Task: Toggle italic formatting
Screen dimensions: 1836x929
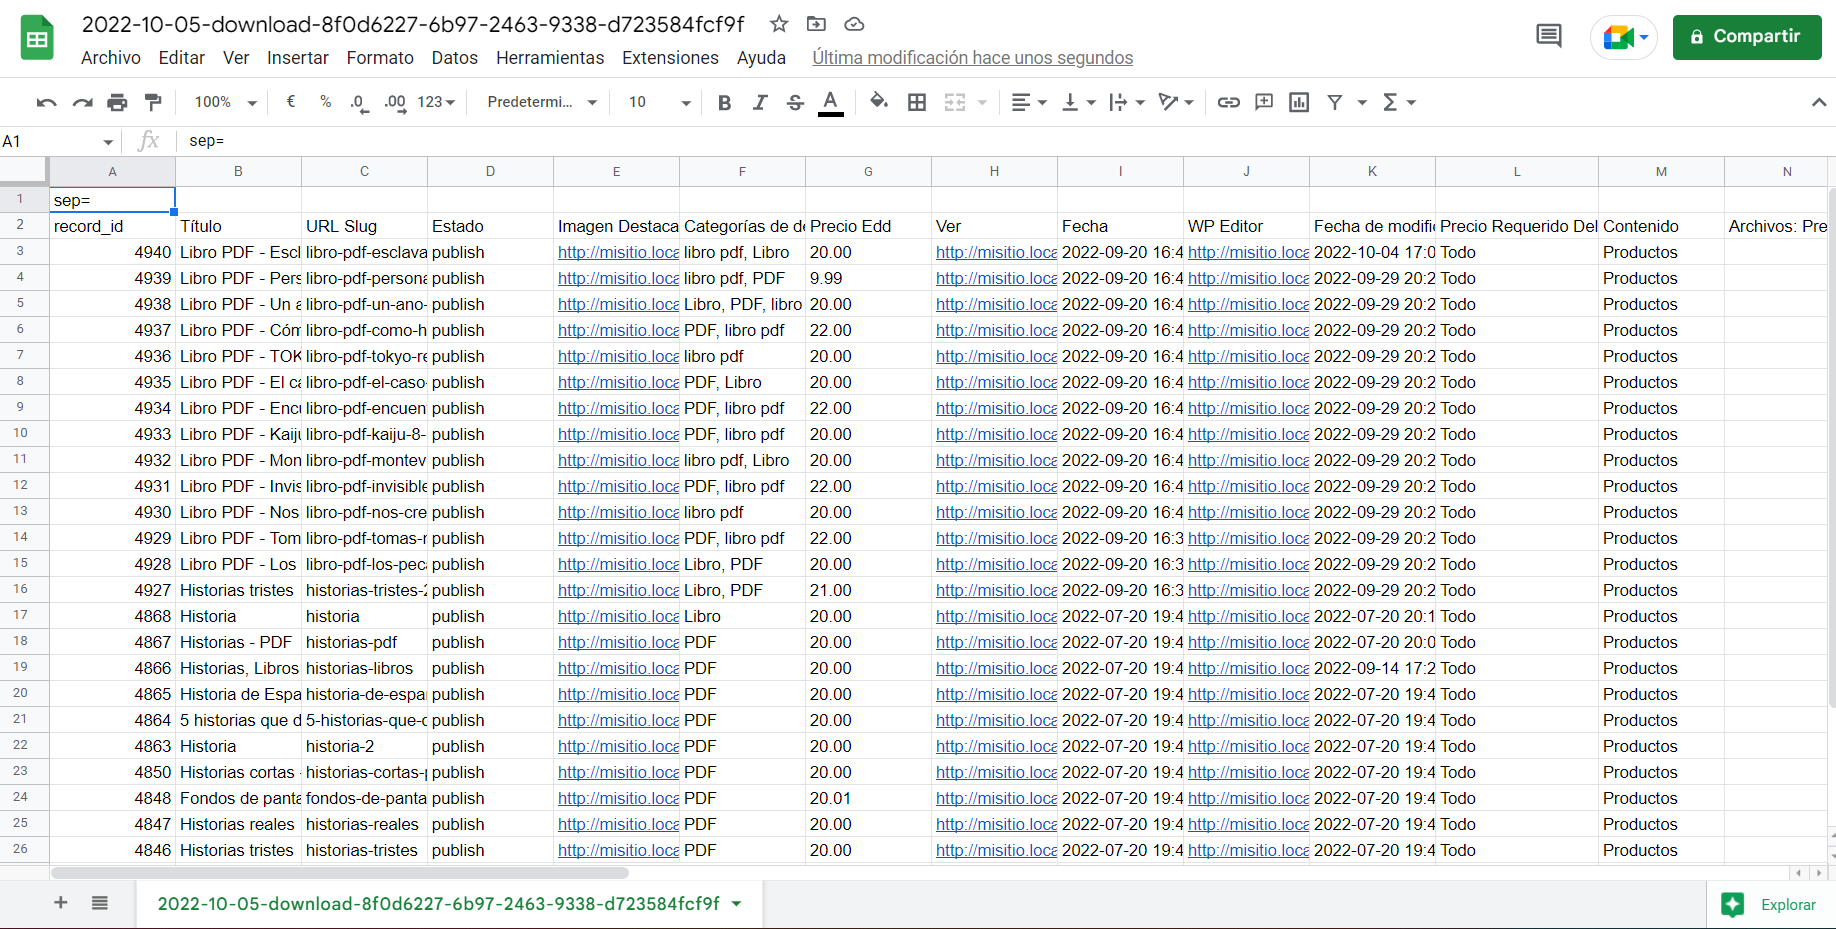Action: tap(759, 102)
